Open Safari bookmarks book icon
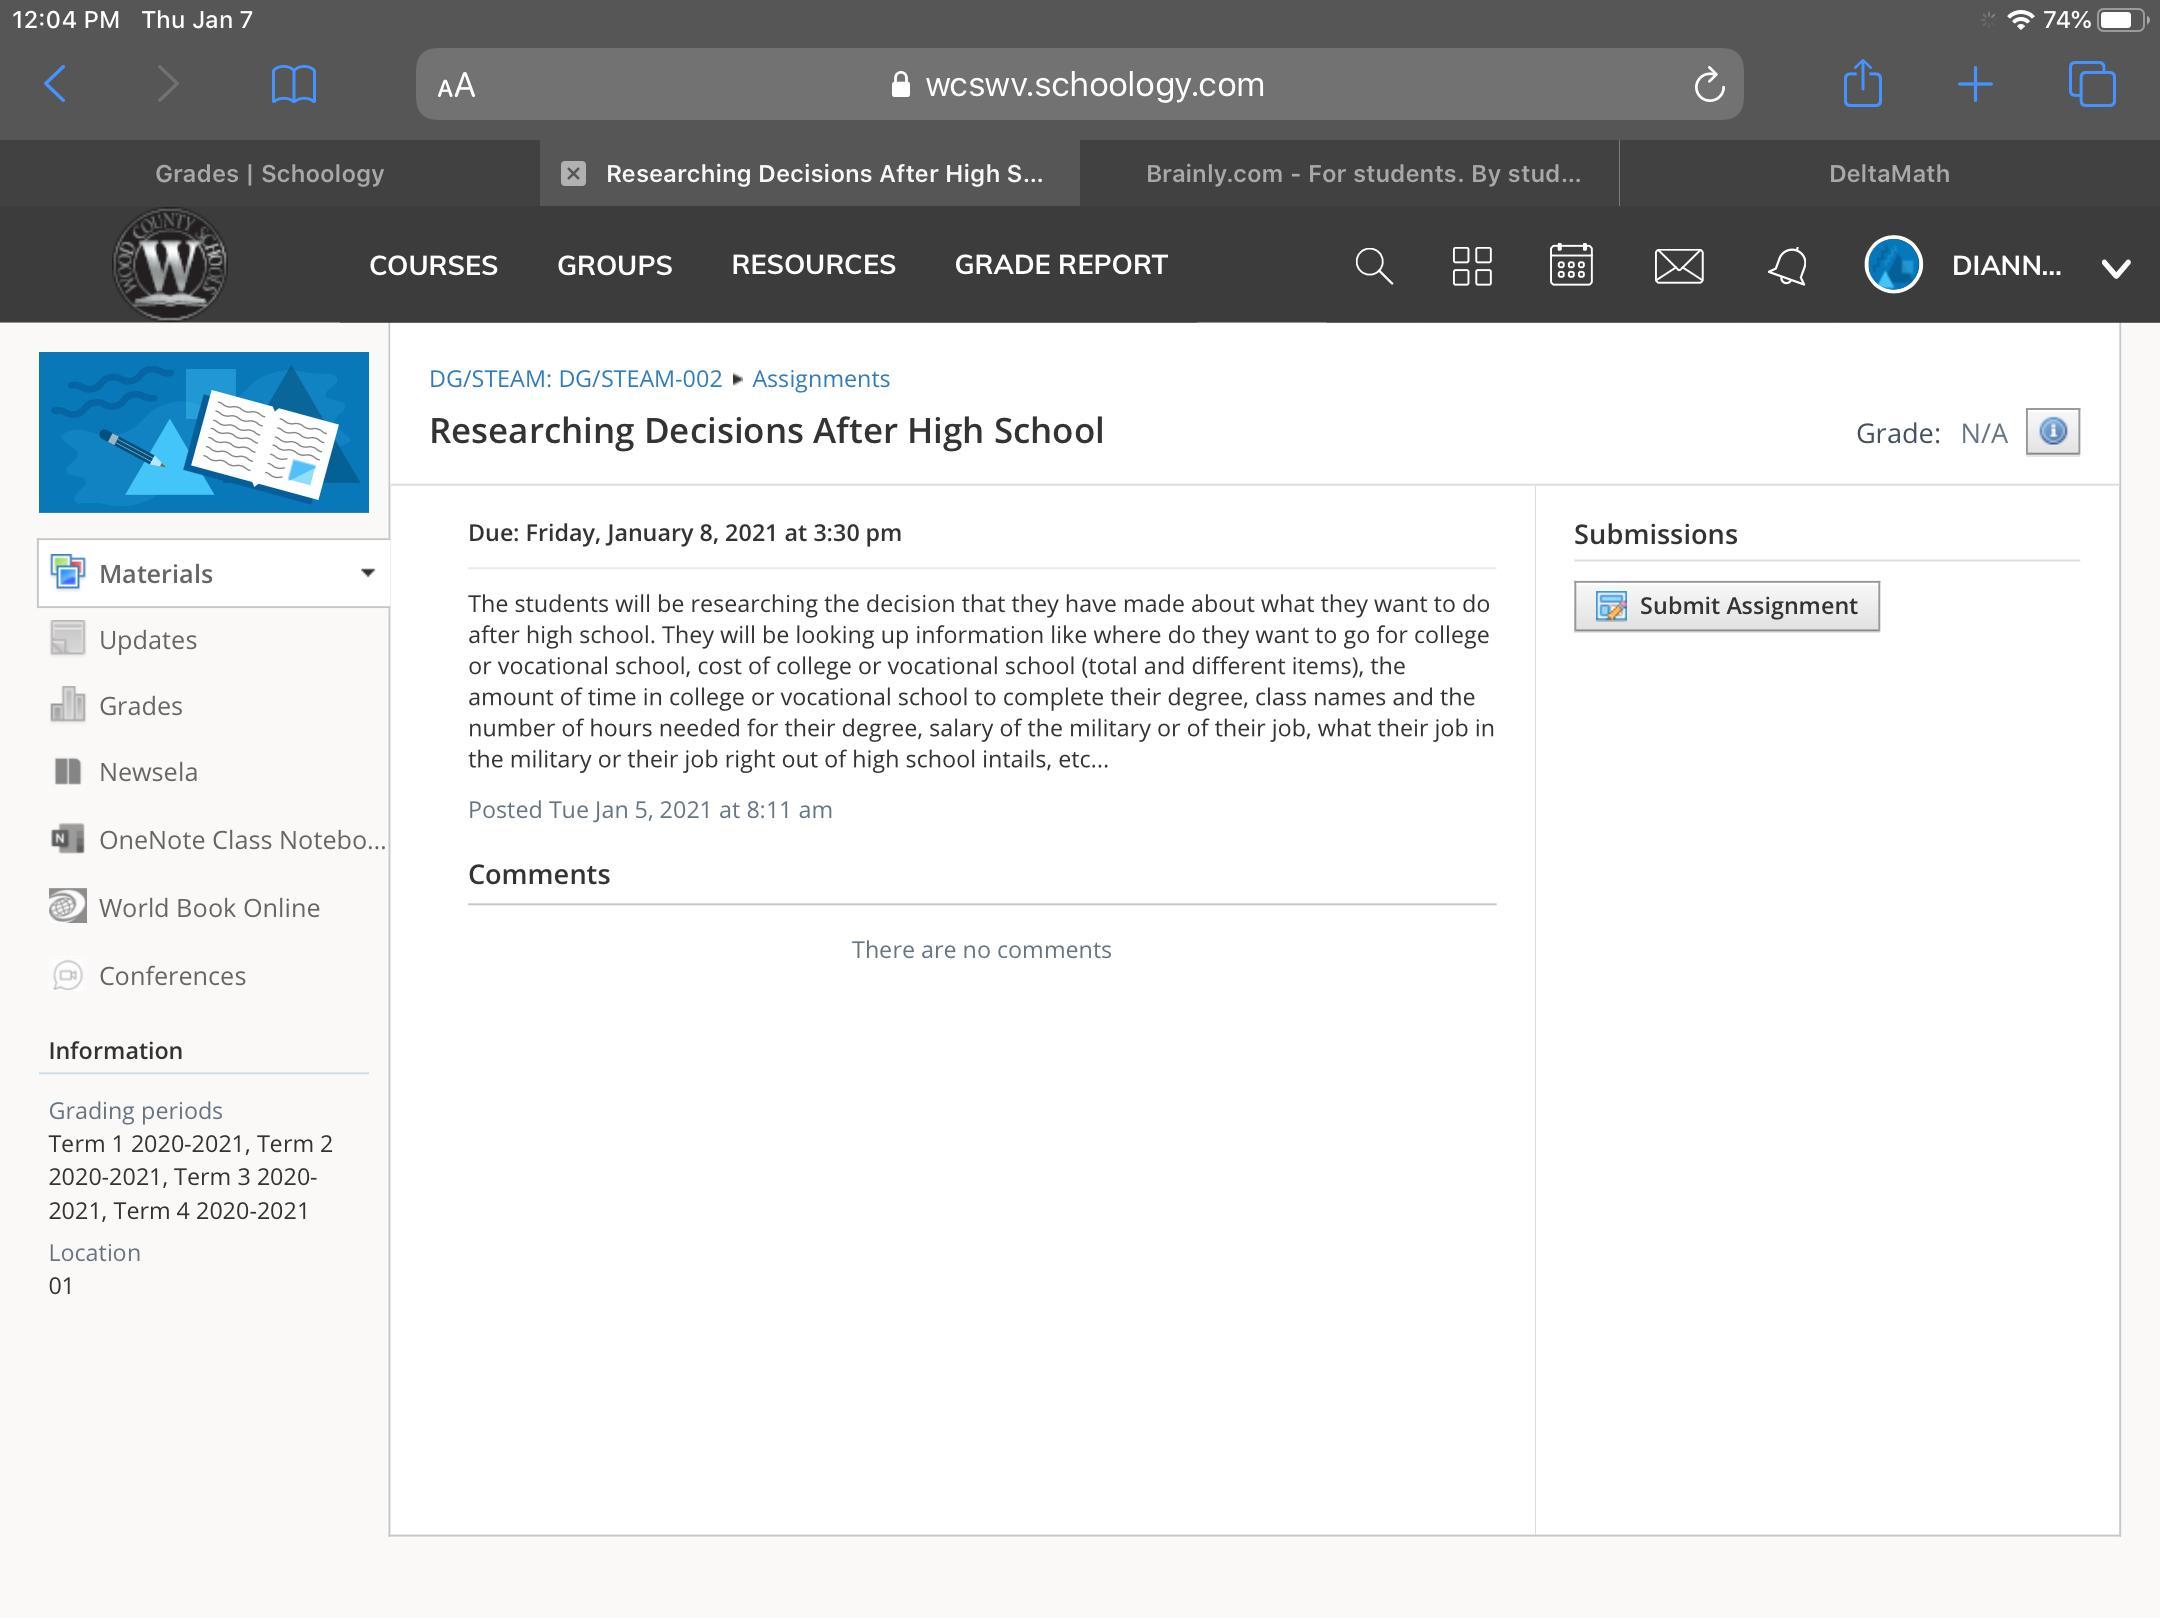The height and width of the screenshot is (1618, 2160). click(294, 84)
